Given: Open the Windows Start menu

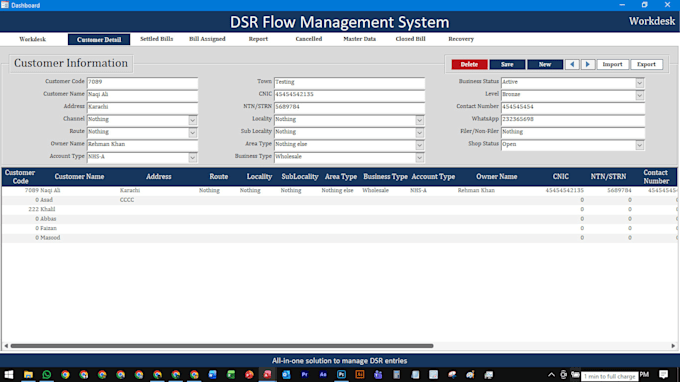Looking at the screenshot, I should (x=9, y=375).
